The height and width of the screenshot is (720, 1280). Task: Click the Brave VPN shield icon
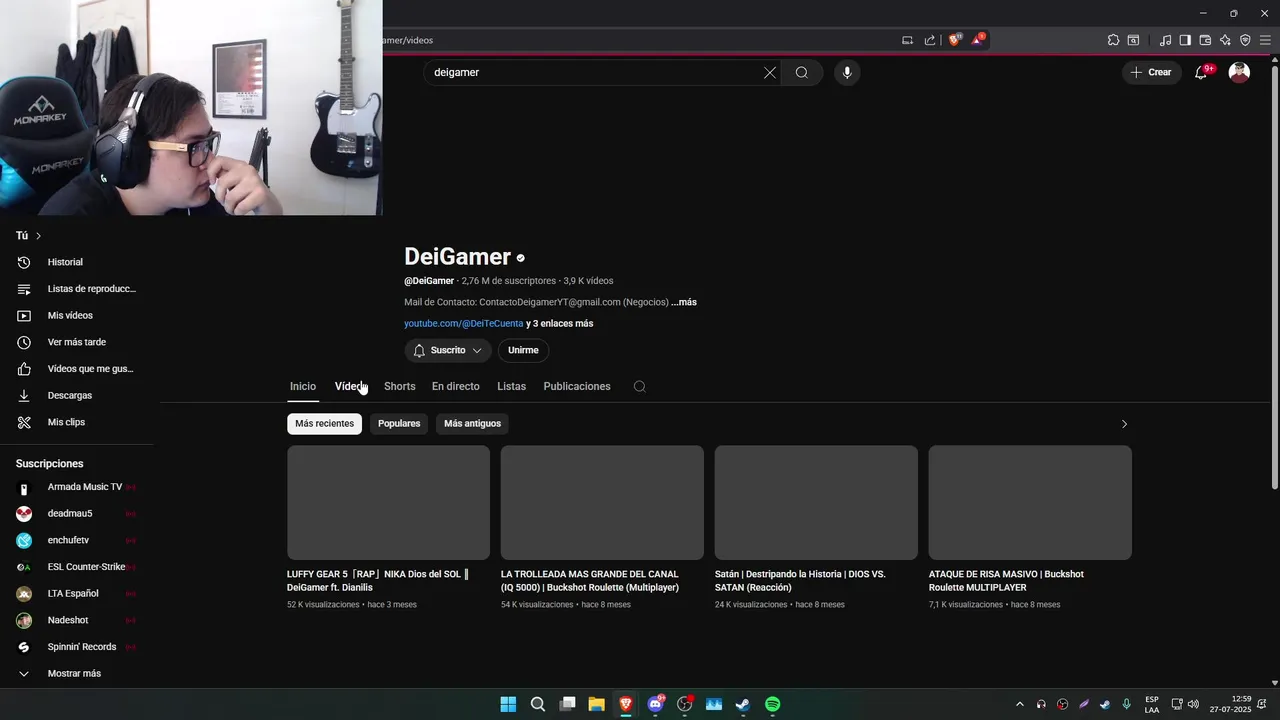(x=1245, y=40)
